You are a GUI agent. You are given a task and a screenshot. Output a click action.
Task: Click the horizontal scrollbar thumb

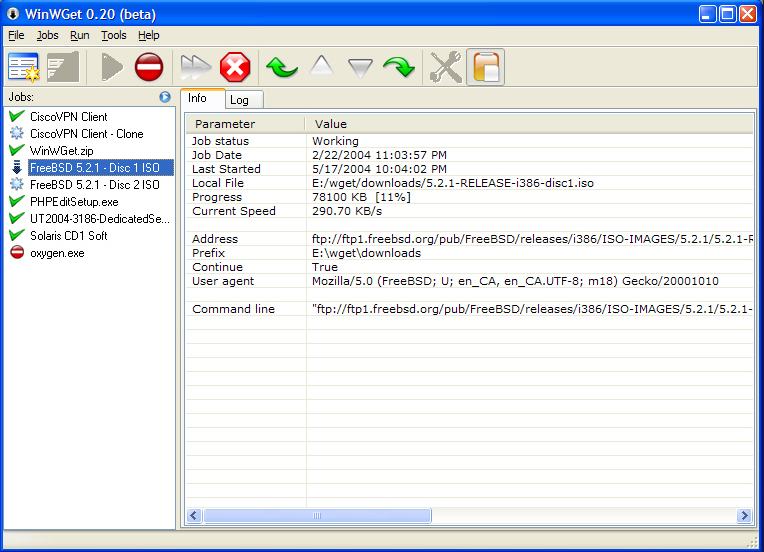pyautogui.click(x=318, y=515)
